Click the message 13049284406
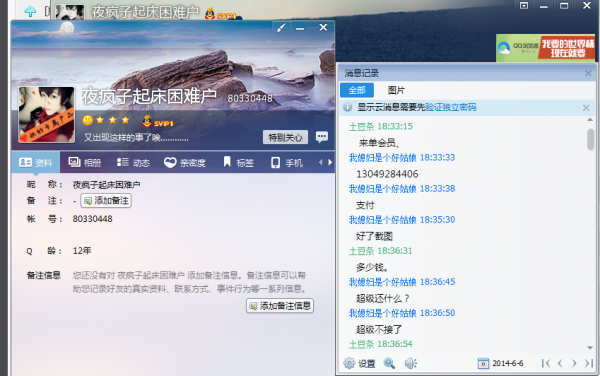This screenshot has width=600, height=376. [x=387, y=174]
